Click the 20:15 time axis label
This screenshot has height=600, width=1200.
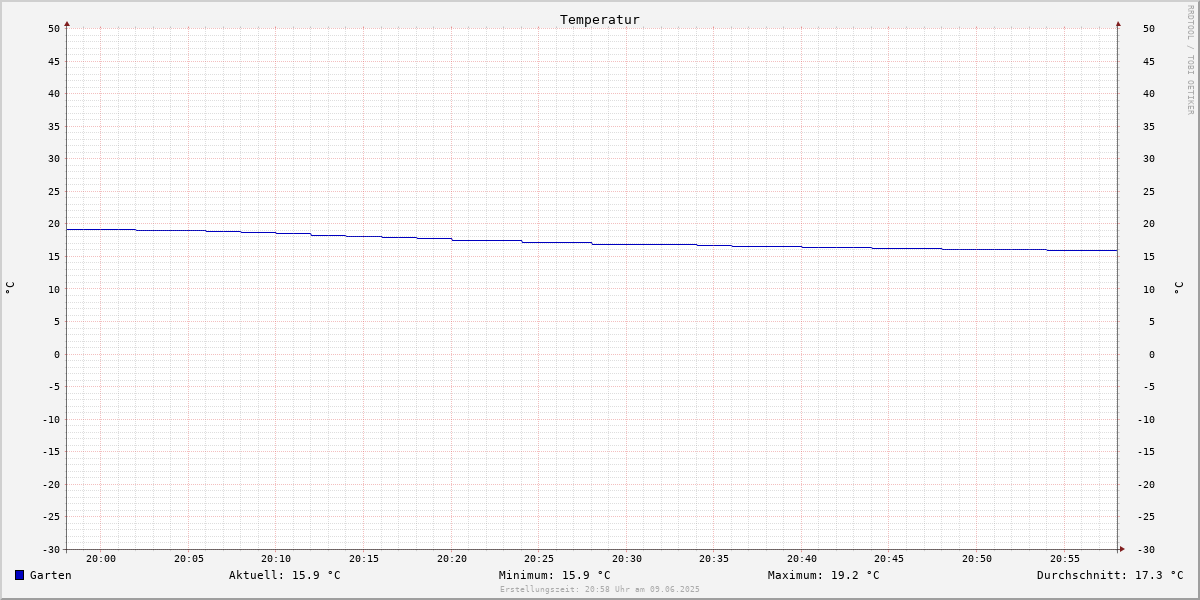364,559
